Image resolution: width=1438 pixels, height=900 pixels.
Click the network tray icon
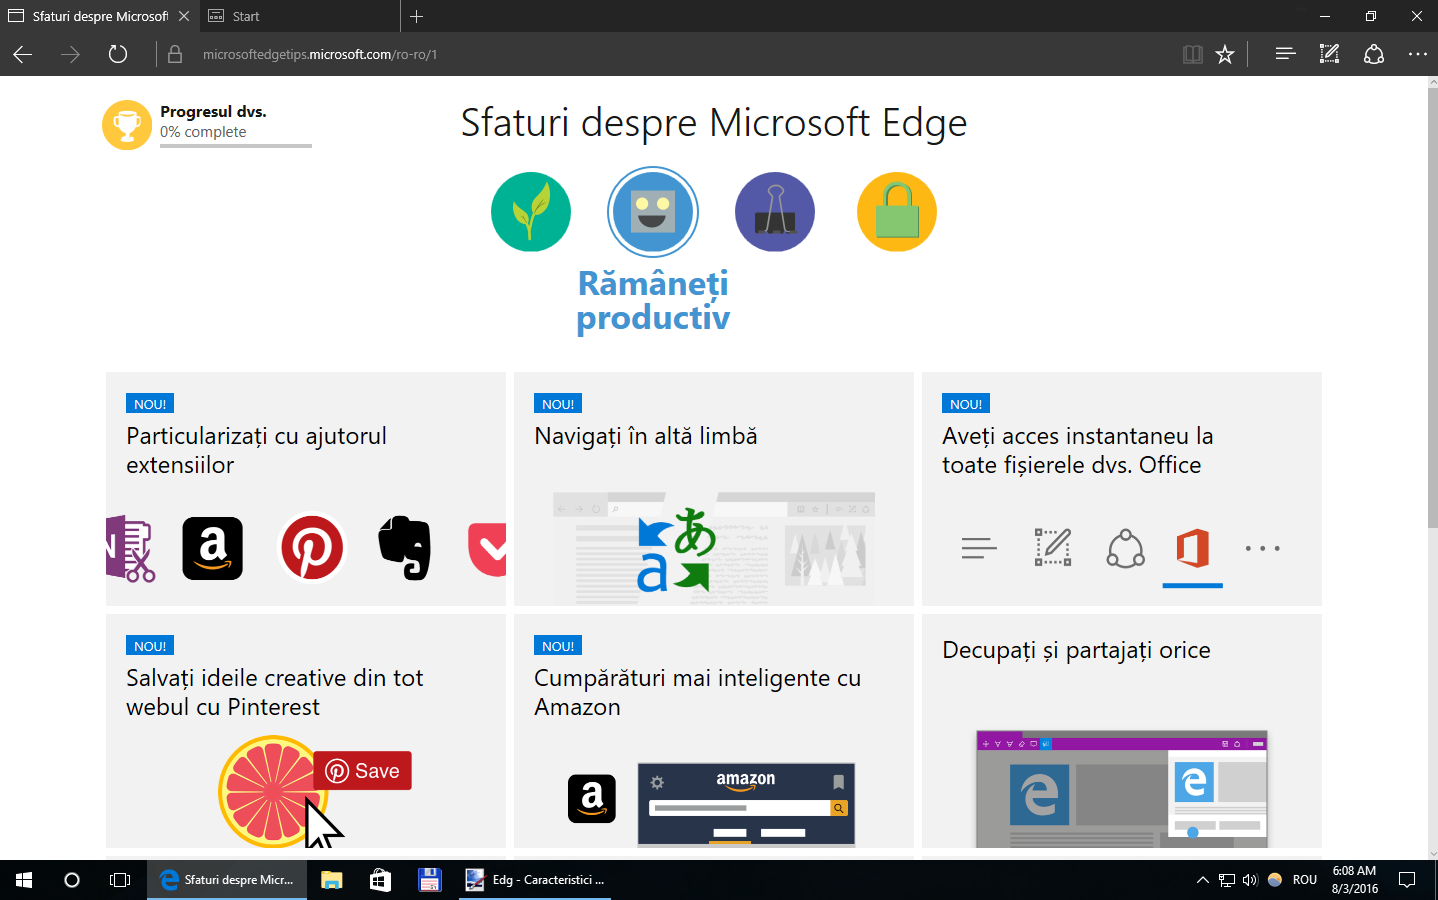point(1227,880)
